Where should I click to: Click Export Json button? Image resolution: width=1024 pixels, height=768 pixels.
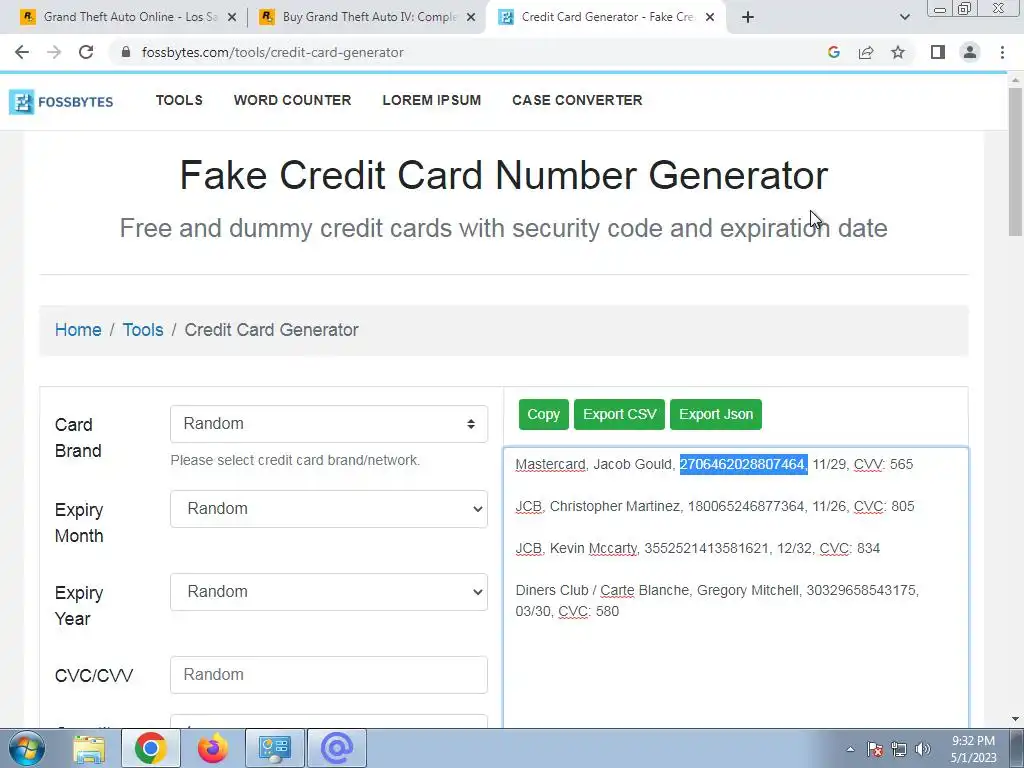716,415
